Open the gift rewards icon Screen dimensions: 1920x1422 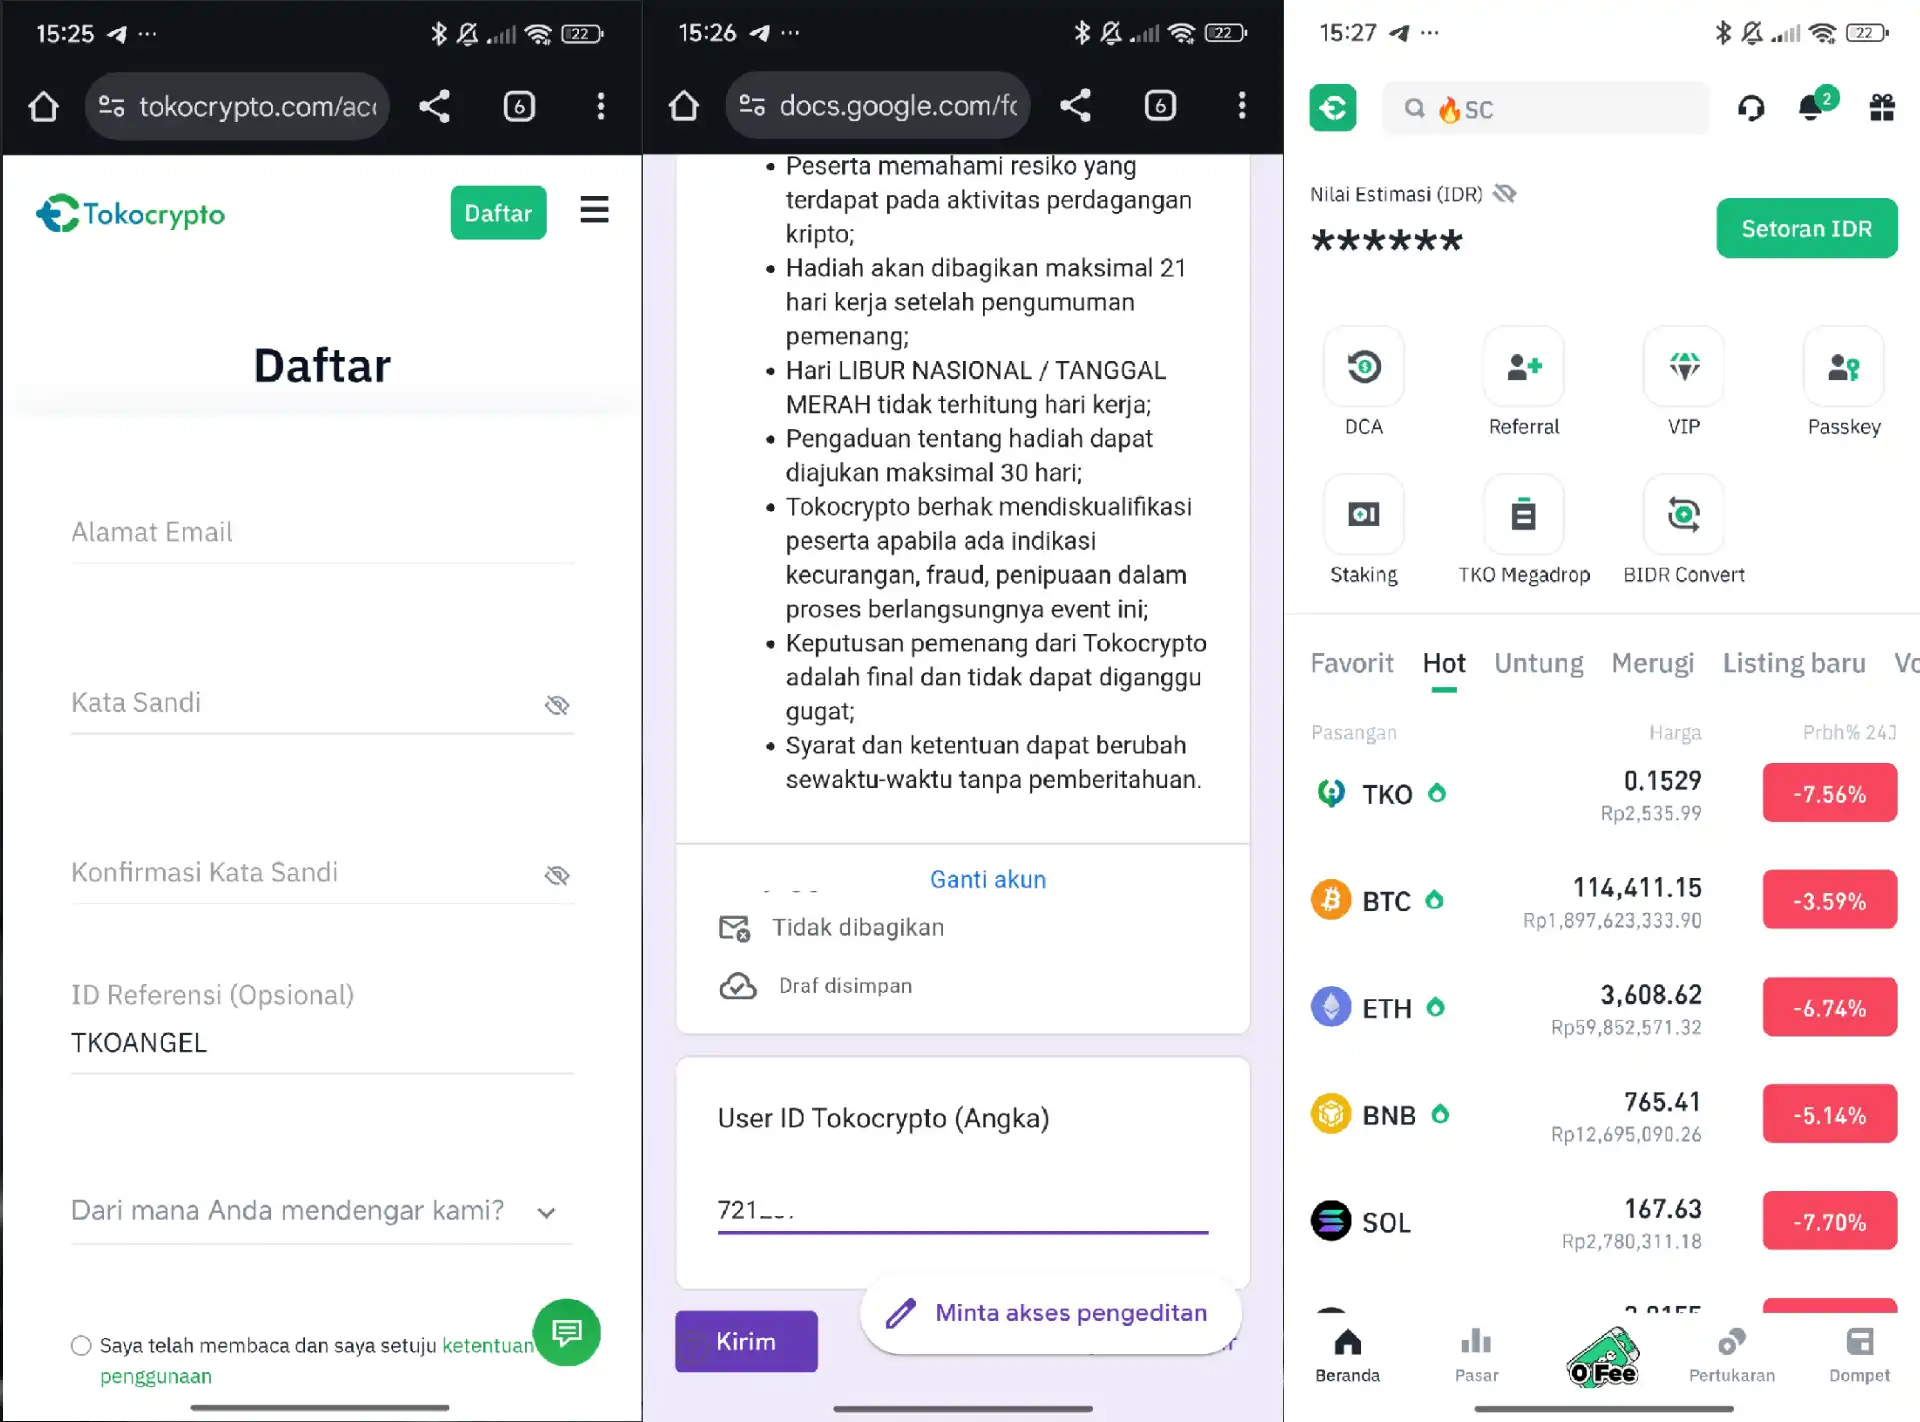point(1882,108)
